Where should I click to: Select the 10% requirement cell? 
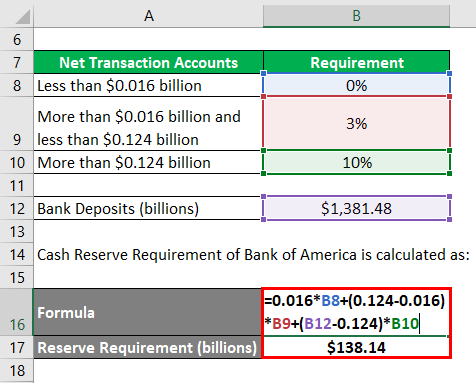(x=356, y=162)
